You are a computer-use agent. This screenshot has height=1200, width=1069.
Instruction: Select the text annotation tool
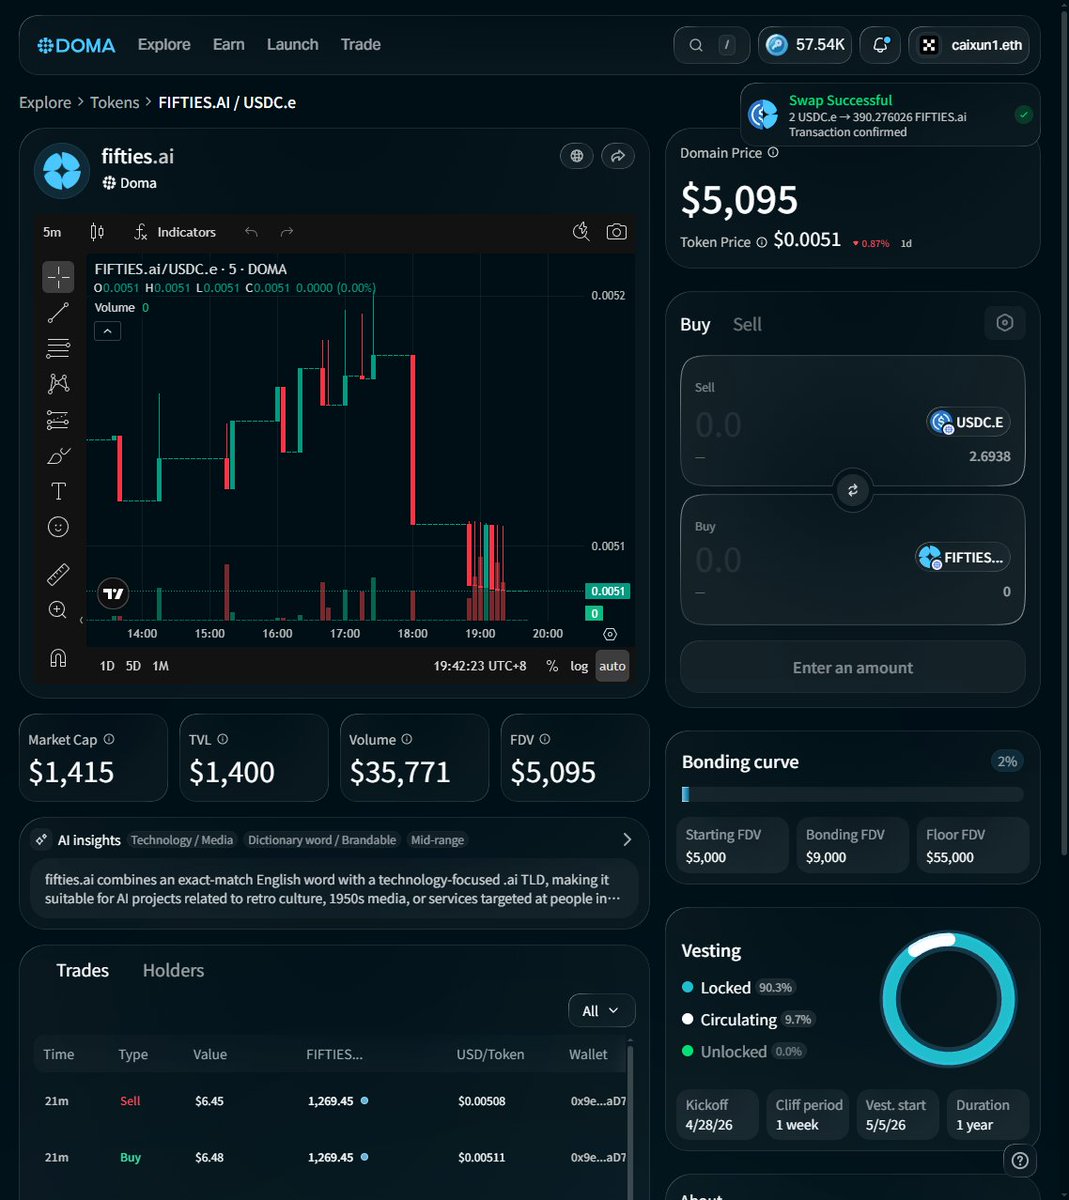(58, 491)
